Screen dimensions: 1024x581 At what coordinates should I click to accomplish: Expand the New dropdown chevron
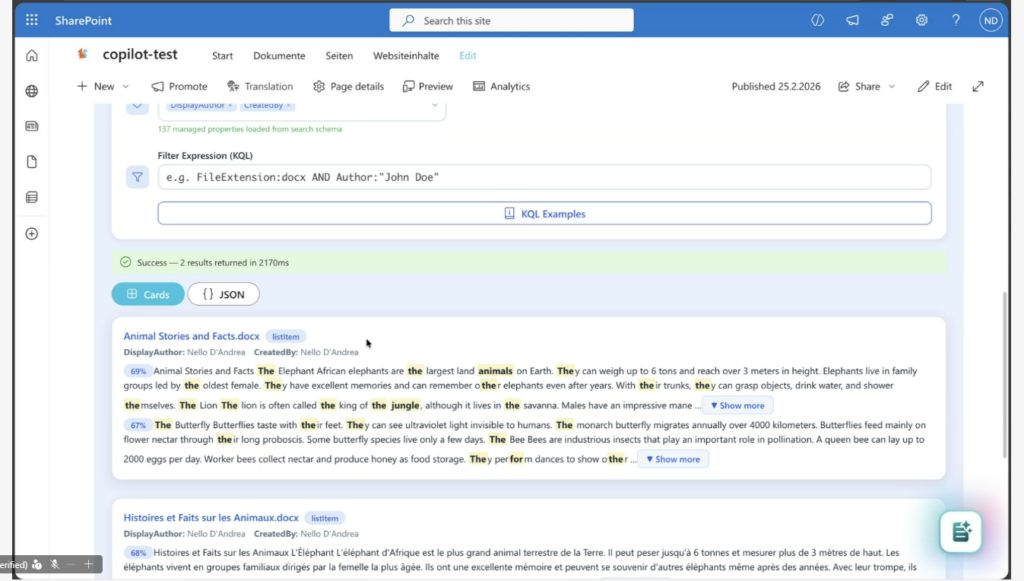[x=125, y=86]
